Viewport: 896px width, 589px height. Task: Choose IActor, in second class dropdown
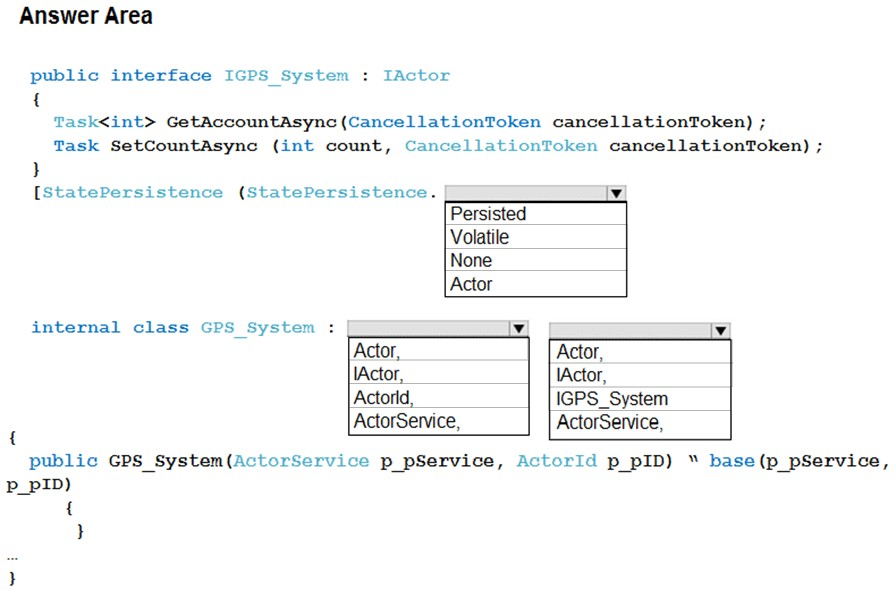(640, 375)
